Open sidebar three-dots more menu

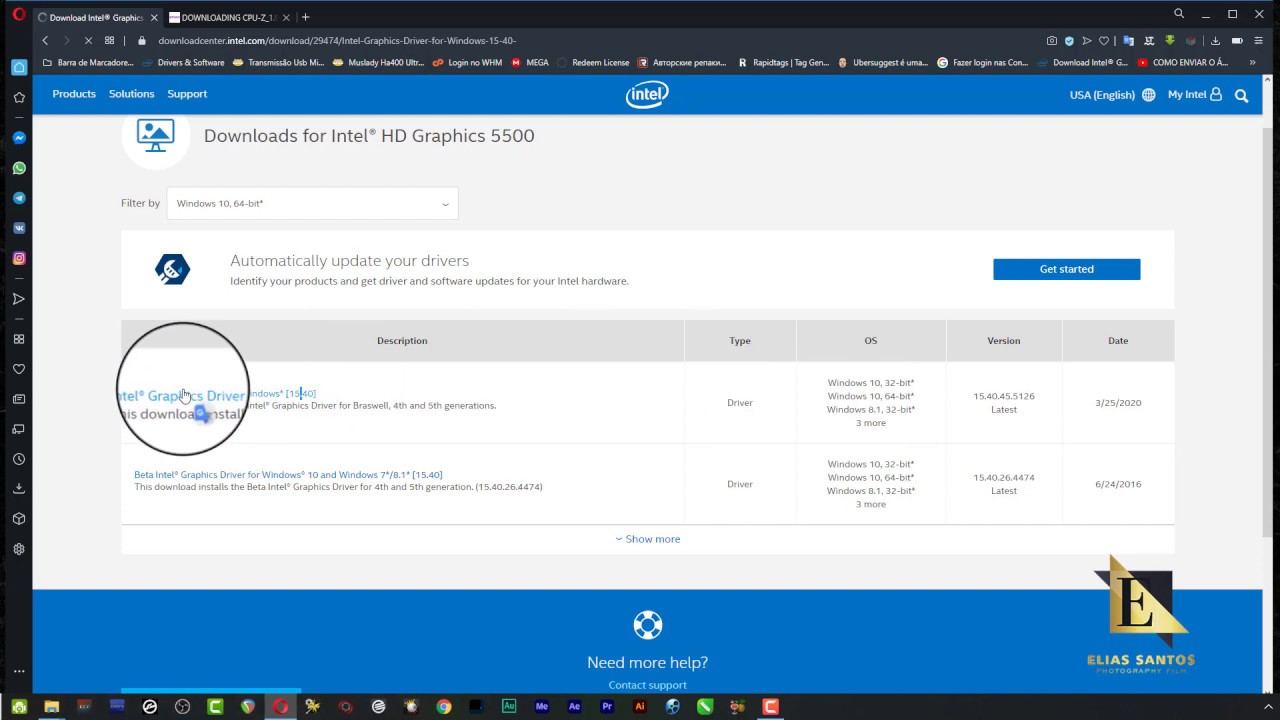19,672
